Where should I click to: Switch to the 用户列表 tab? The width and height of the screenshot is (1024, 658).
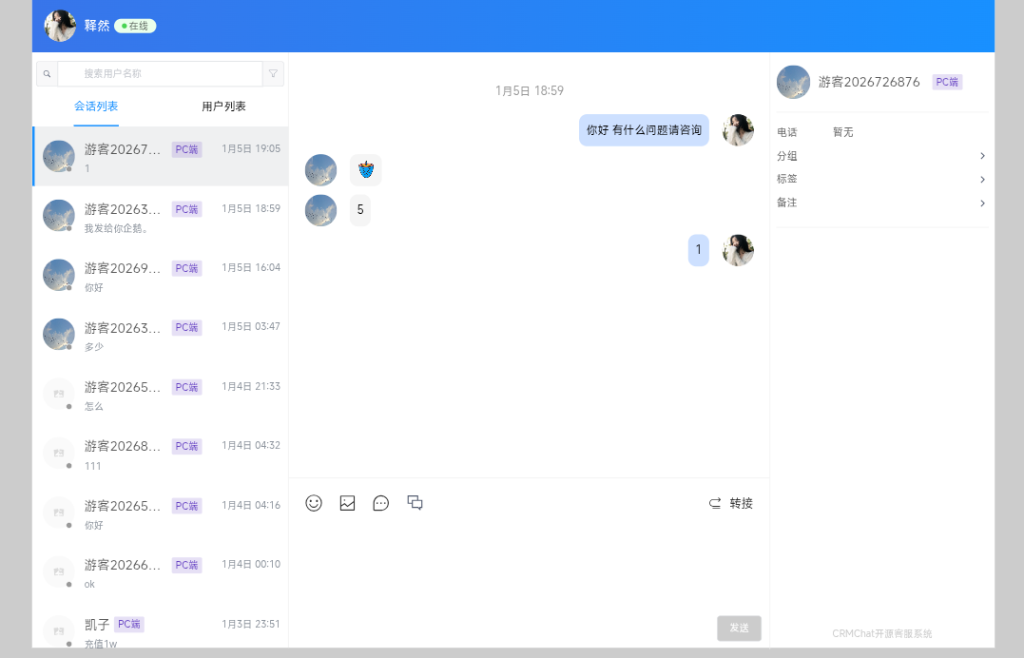tap(223, 106)
